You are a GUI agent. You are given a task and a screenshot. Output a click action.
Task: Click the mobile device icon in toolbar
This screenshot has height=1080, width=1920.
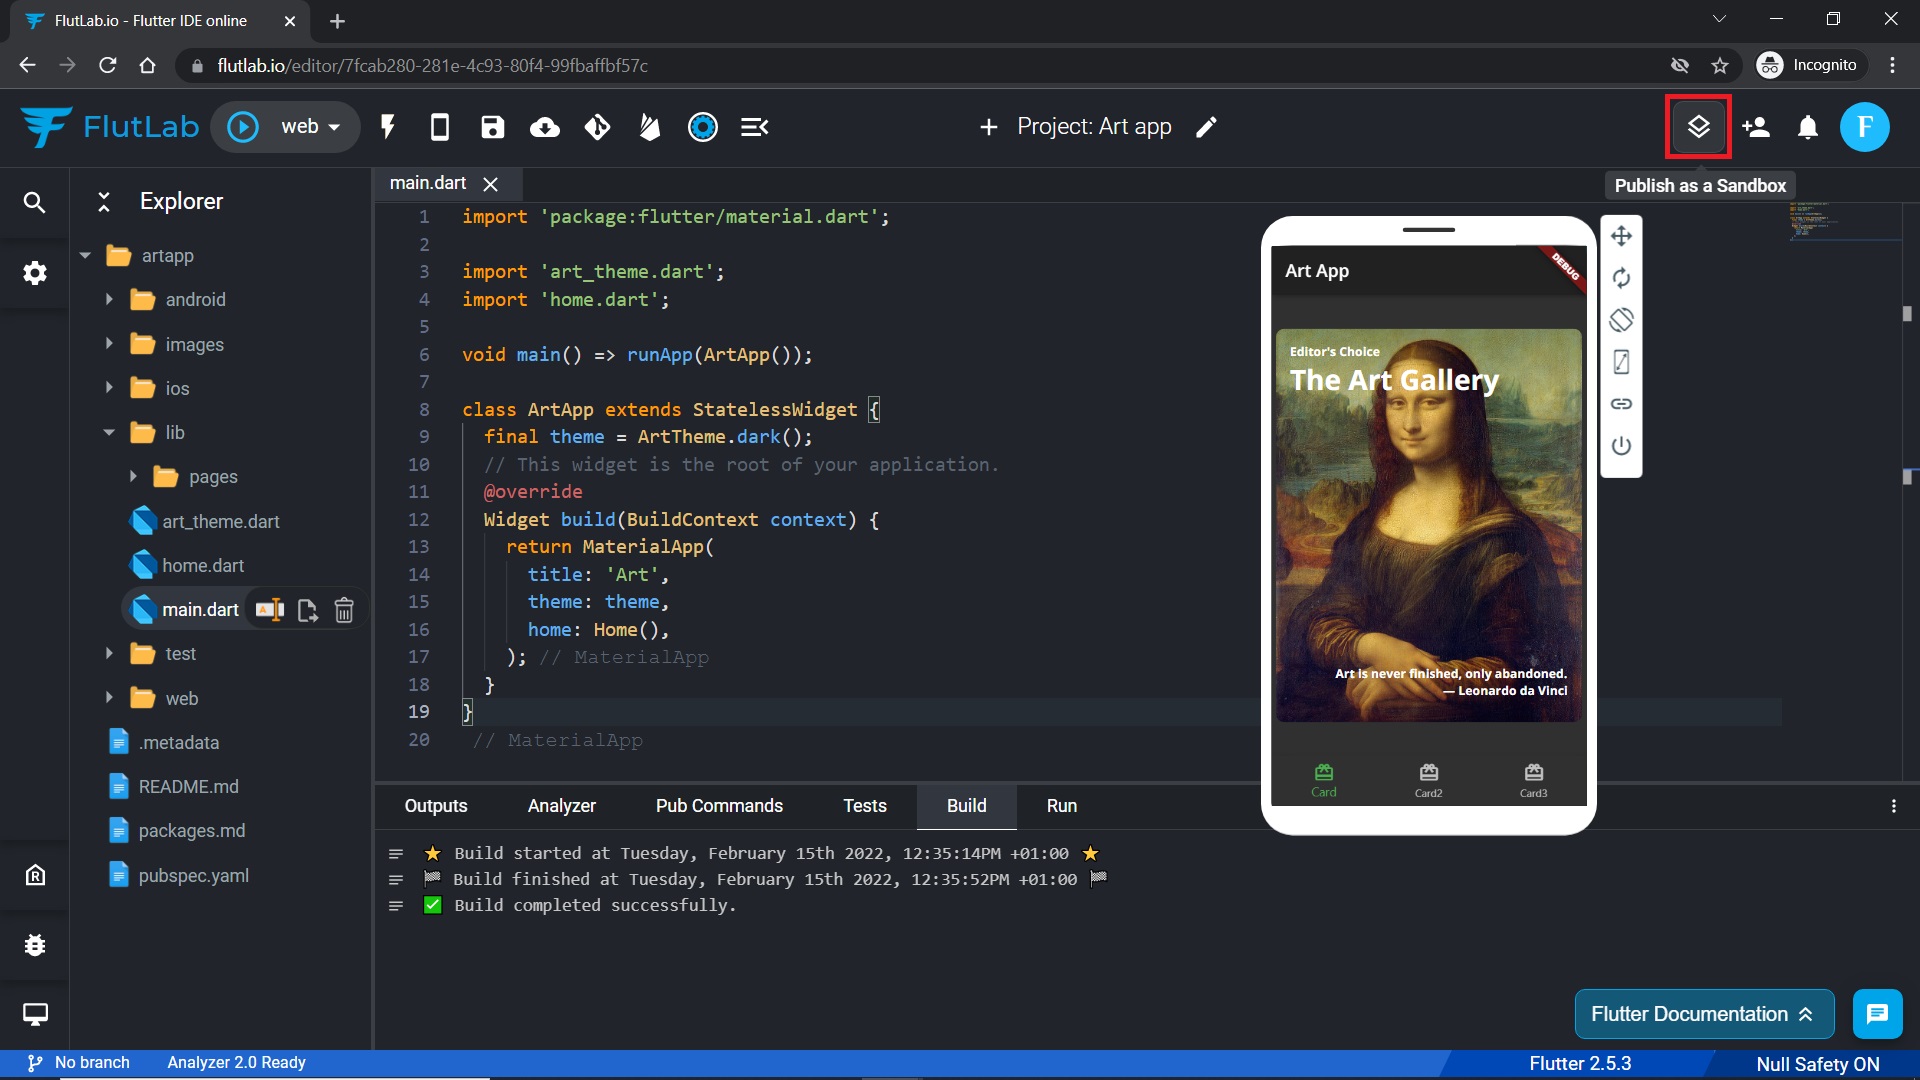click(439, 127)
